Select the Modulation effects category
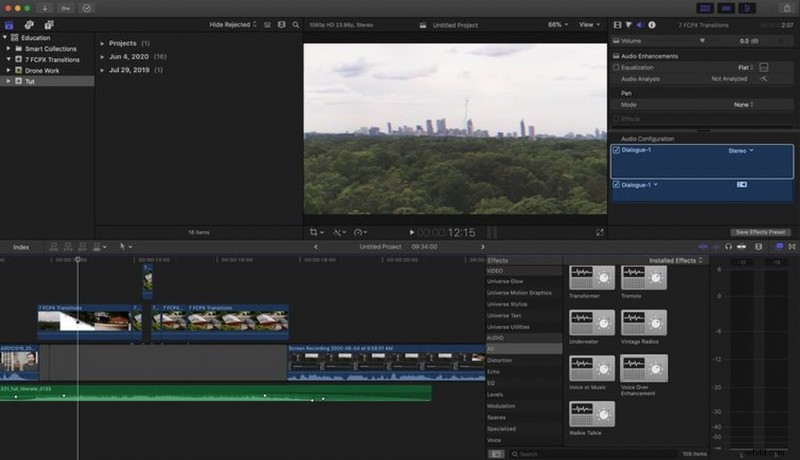The width and height of the screenshot is (800, 460). pos(501,406)
